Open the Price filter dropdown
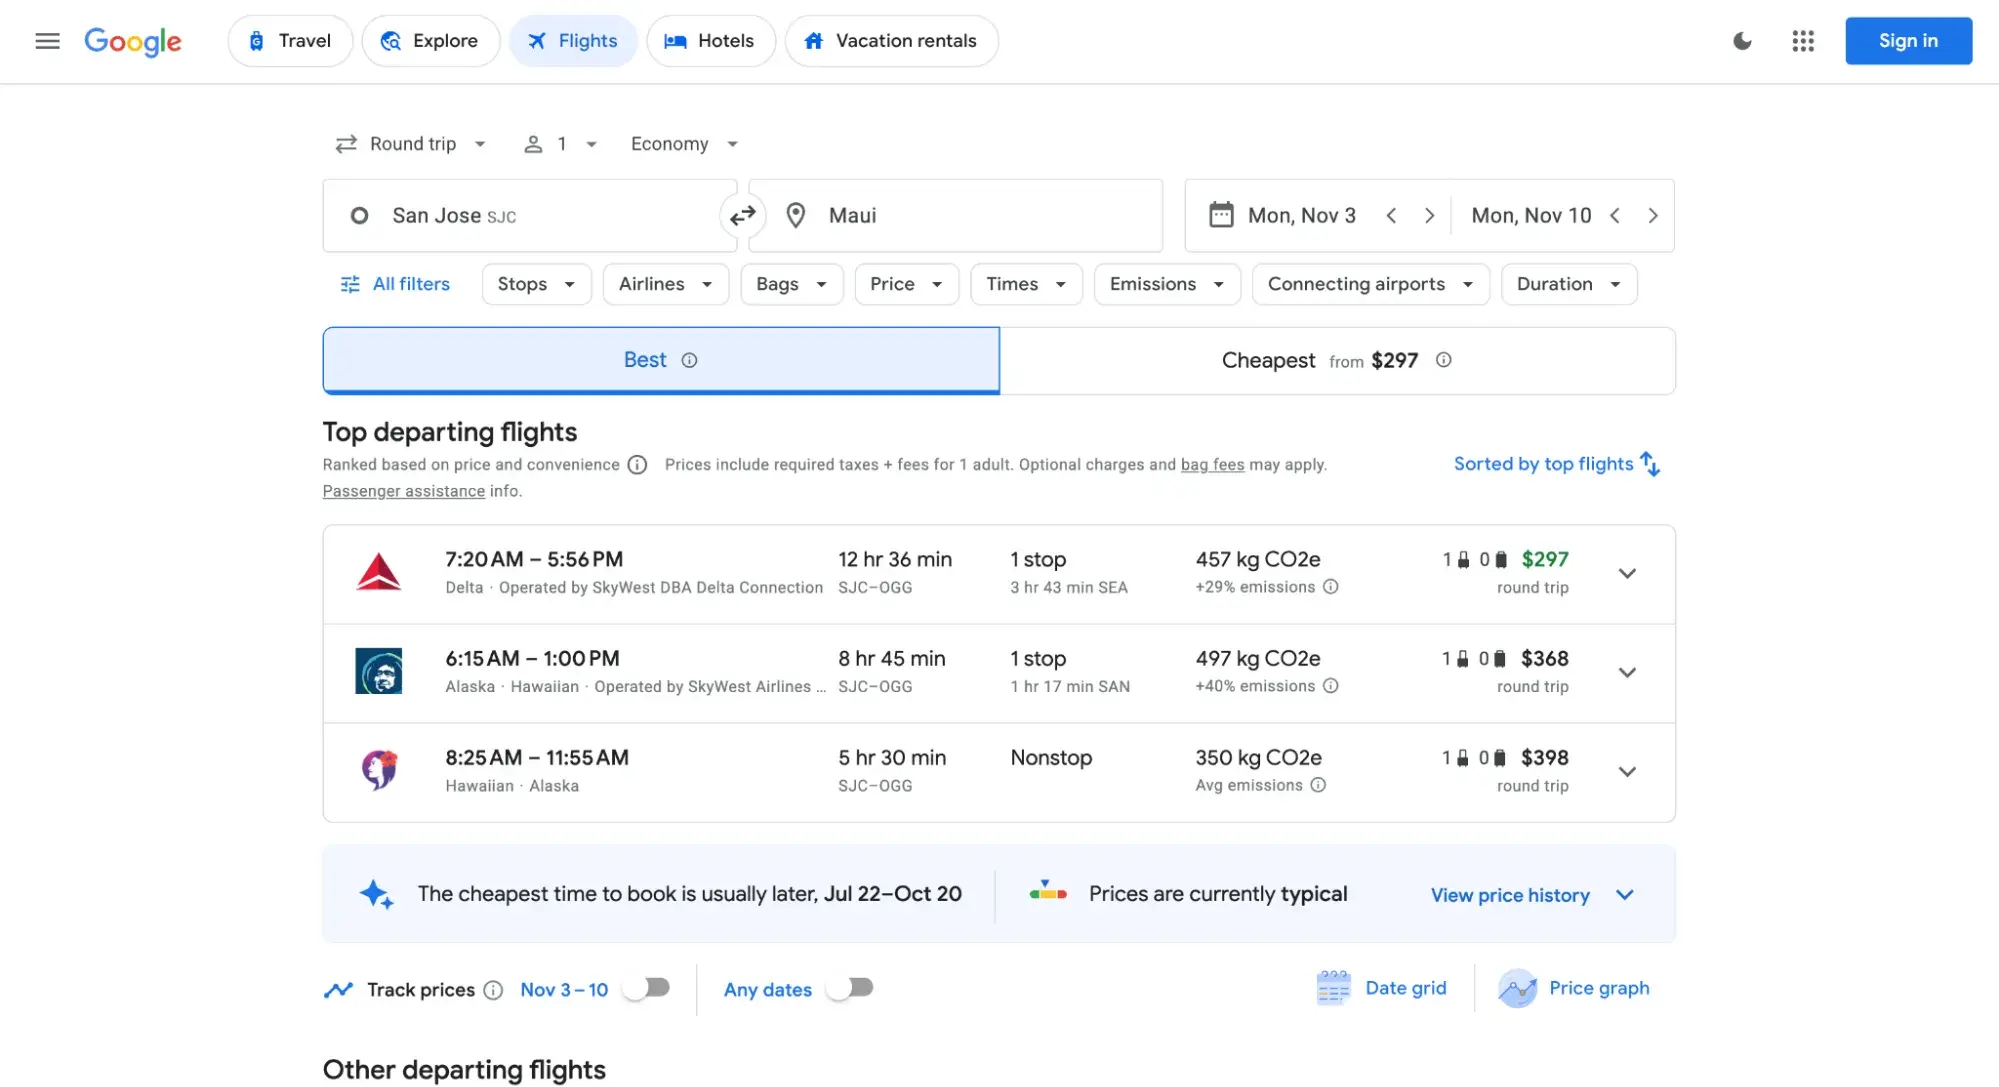The height and width of the screenshot is (1087, 1999). point(907,284)
